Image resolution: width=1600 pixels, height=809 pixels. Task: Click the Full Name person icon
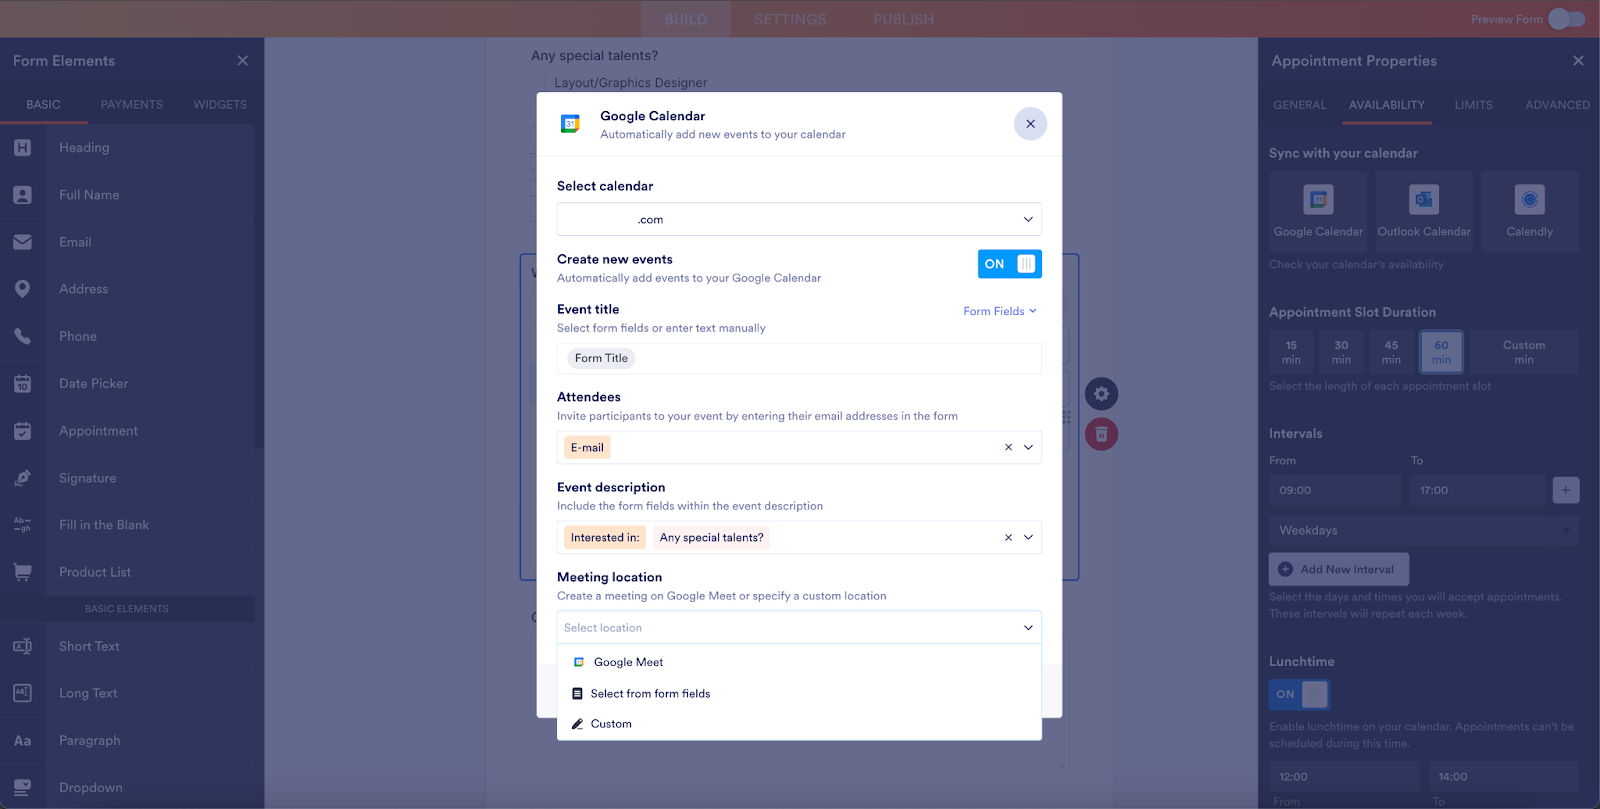(x=23, y=195)
